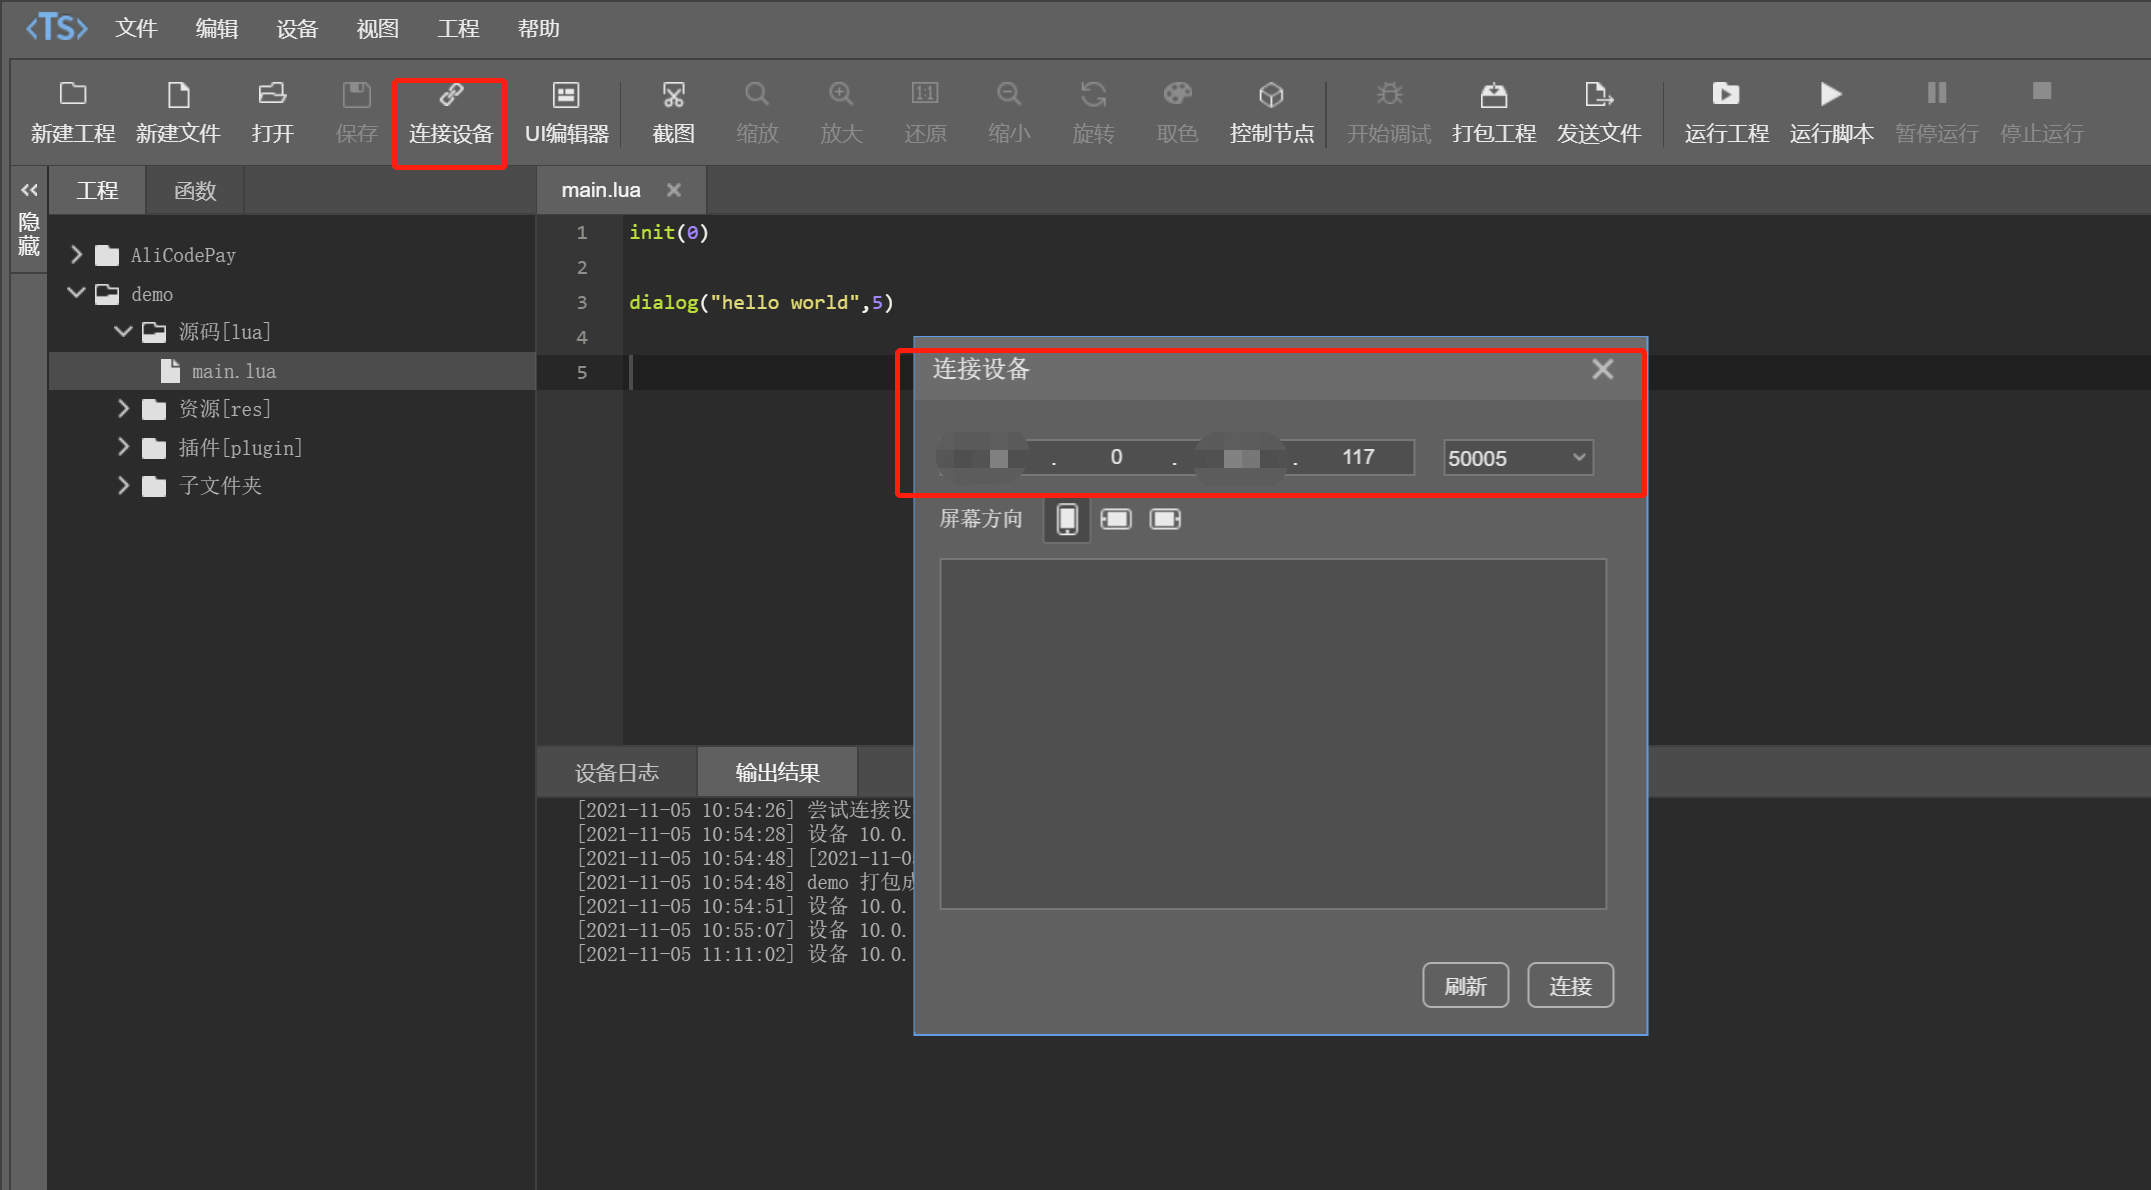Switch to the 设备日志 tab
This screenshot has width=2151, height=1190.
click(x=617, y=773)
